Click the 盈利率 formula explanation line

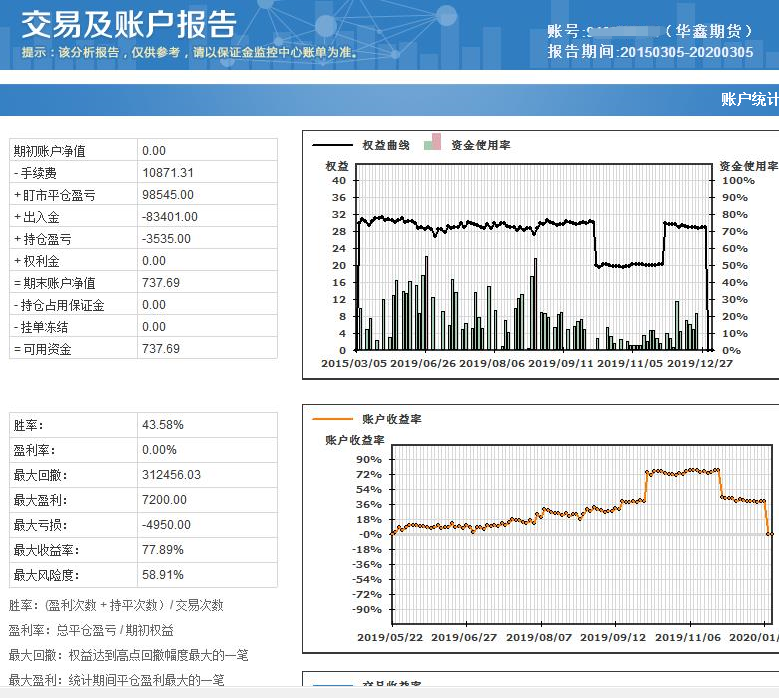(x=91, y=630)
